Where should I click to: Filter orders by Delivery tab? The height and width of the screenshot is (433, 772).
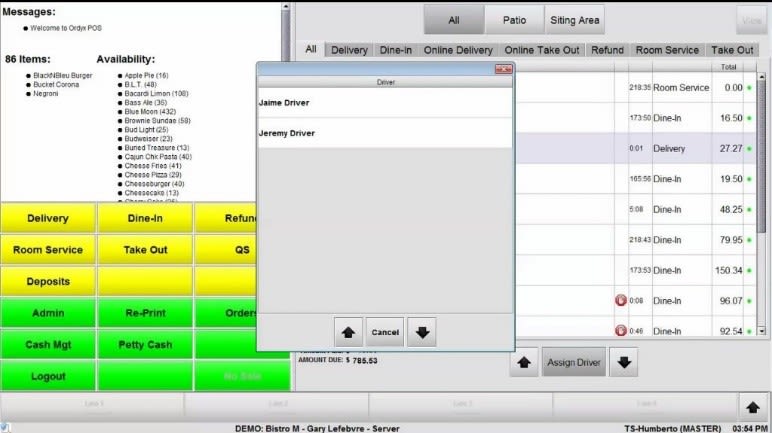click(349, 50)
